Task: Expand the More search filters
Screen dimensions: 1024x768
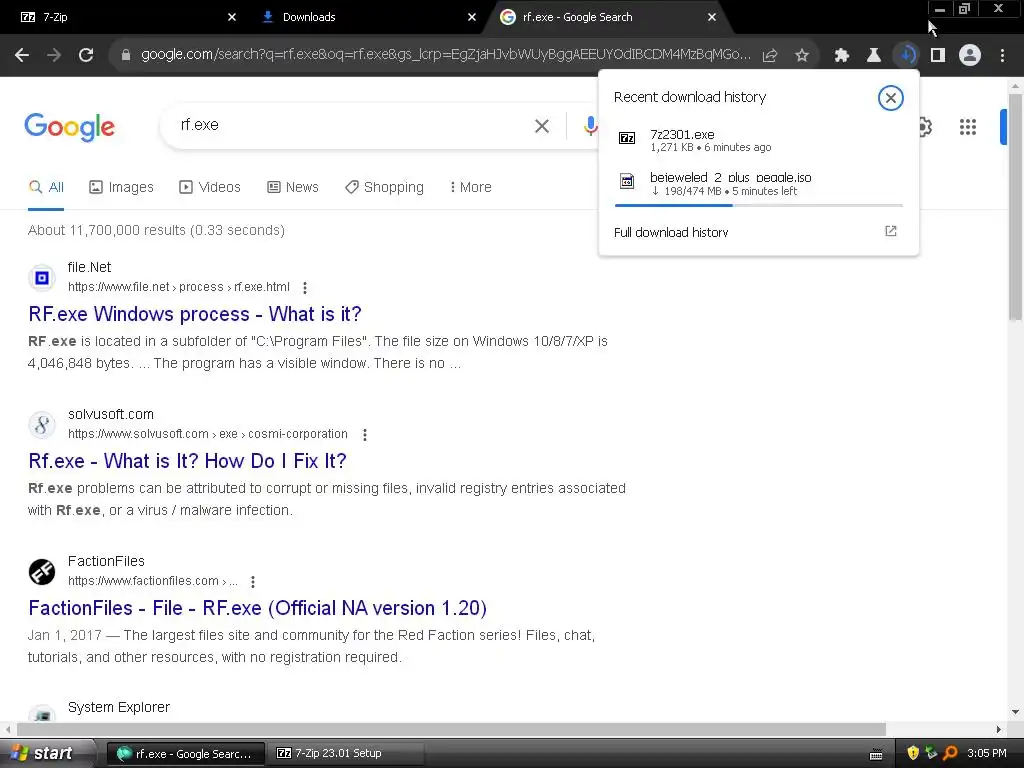Action: point(470,187)
